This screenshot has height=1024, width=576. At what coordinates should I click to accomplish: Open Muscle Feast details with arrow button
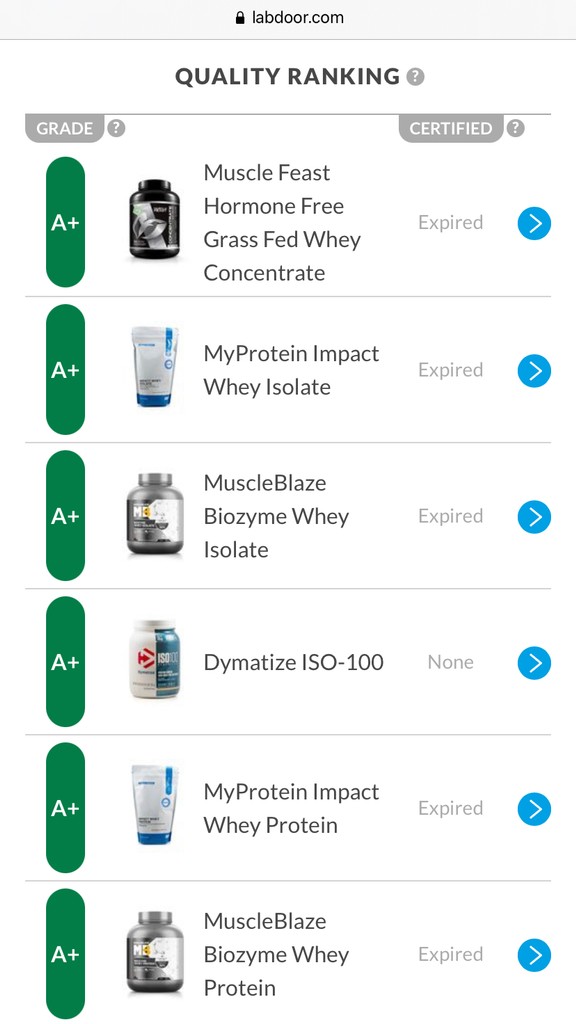[534, 223]
